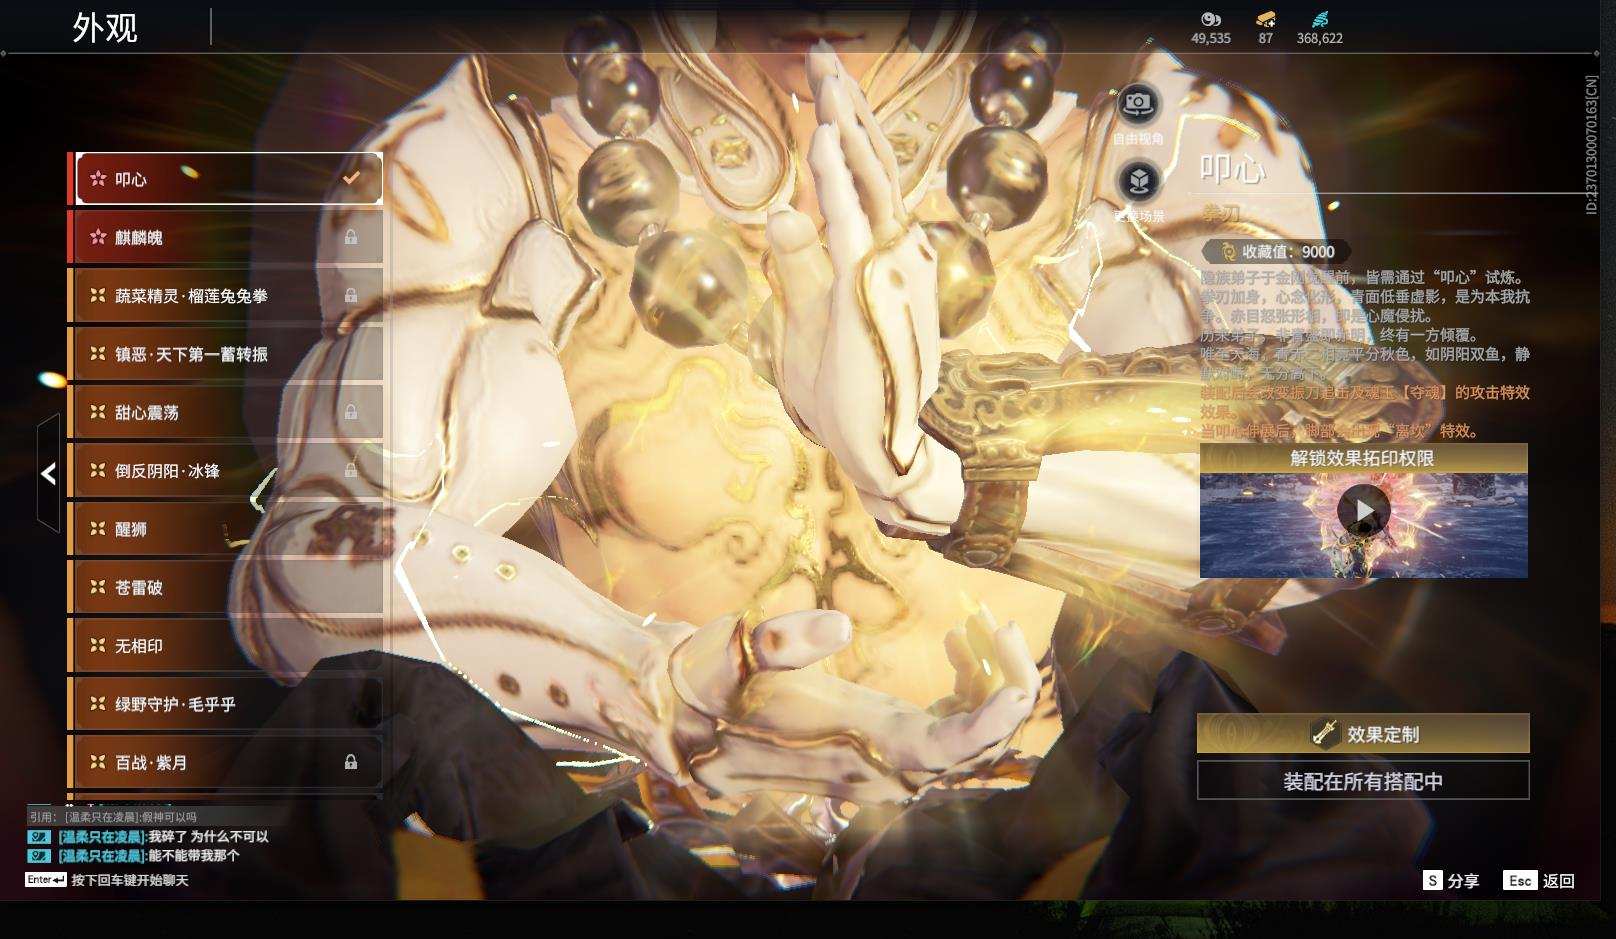The width and height of the screenshot is (1616, 939).
Task: Click the chat prompt 按下回车键开始聊天
Action: [x=130, y=880]
